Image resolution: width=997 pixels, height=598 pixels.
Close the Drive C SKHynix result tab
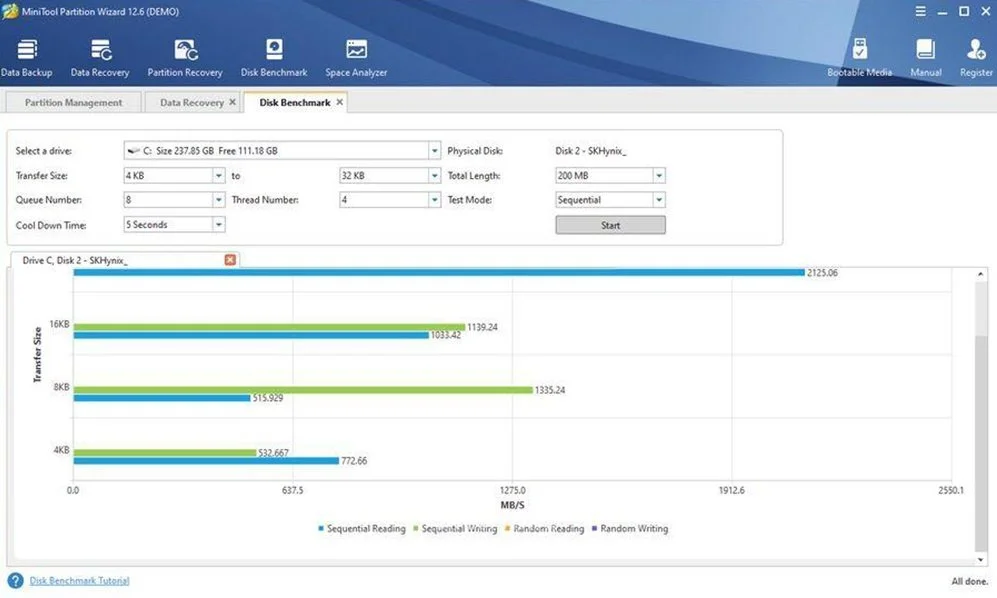coord(230,260)
